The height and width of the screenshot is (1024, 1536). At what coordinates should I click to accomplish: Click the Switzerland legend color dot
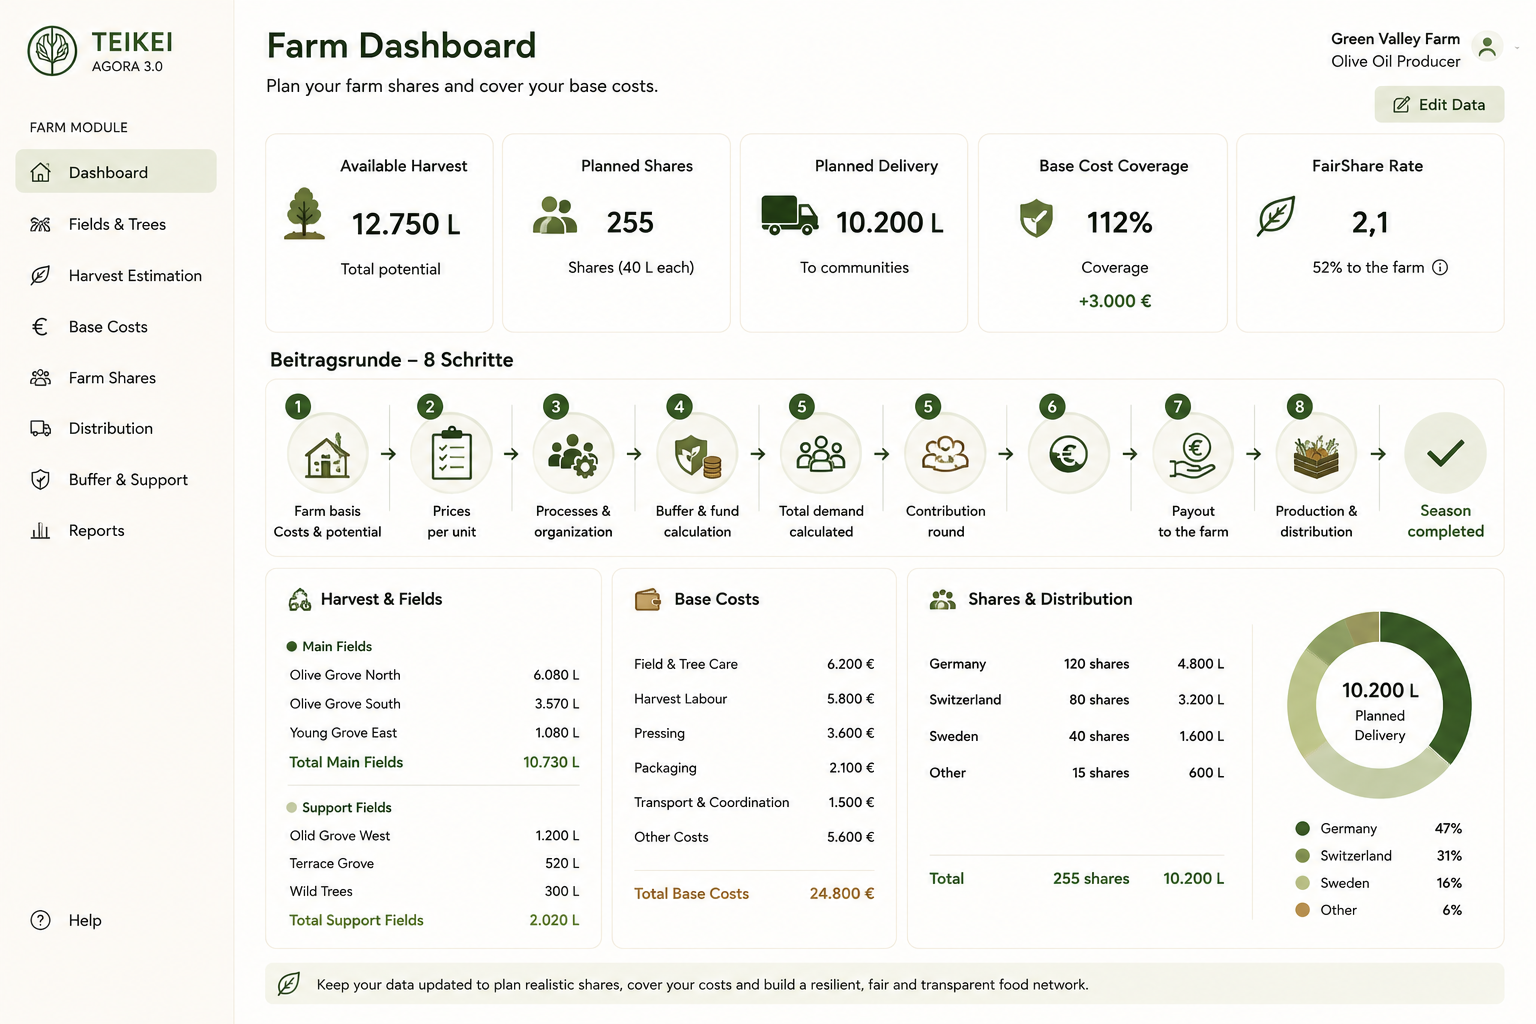pos(1302,855)
